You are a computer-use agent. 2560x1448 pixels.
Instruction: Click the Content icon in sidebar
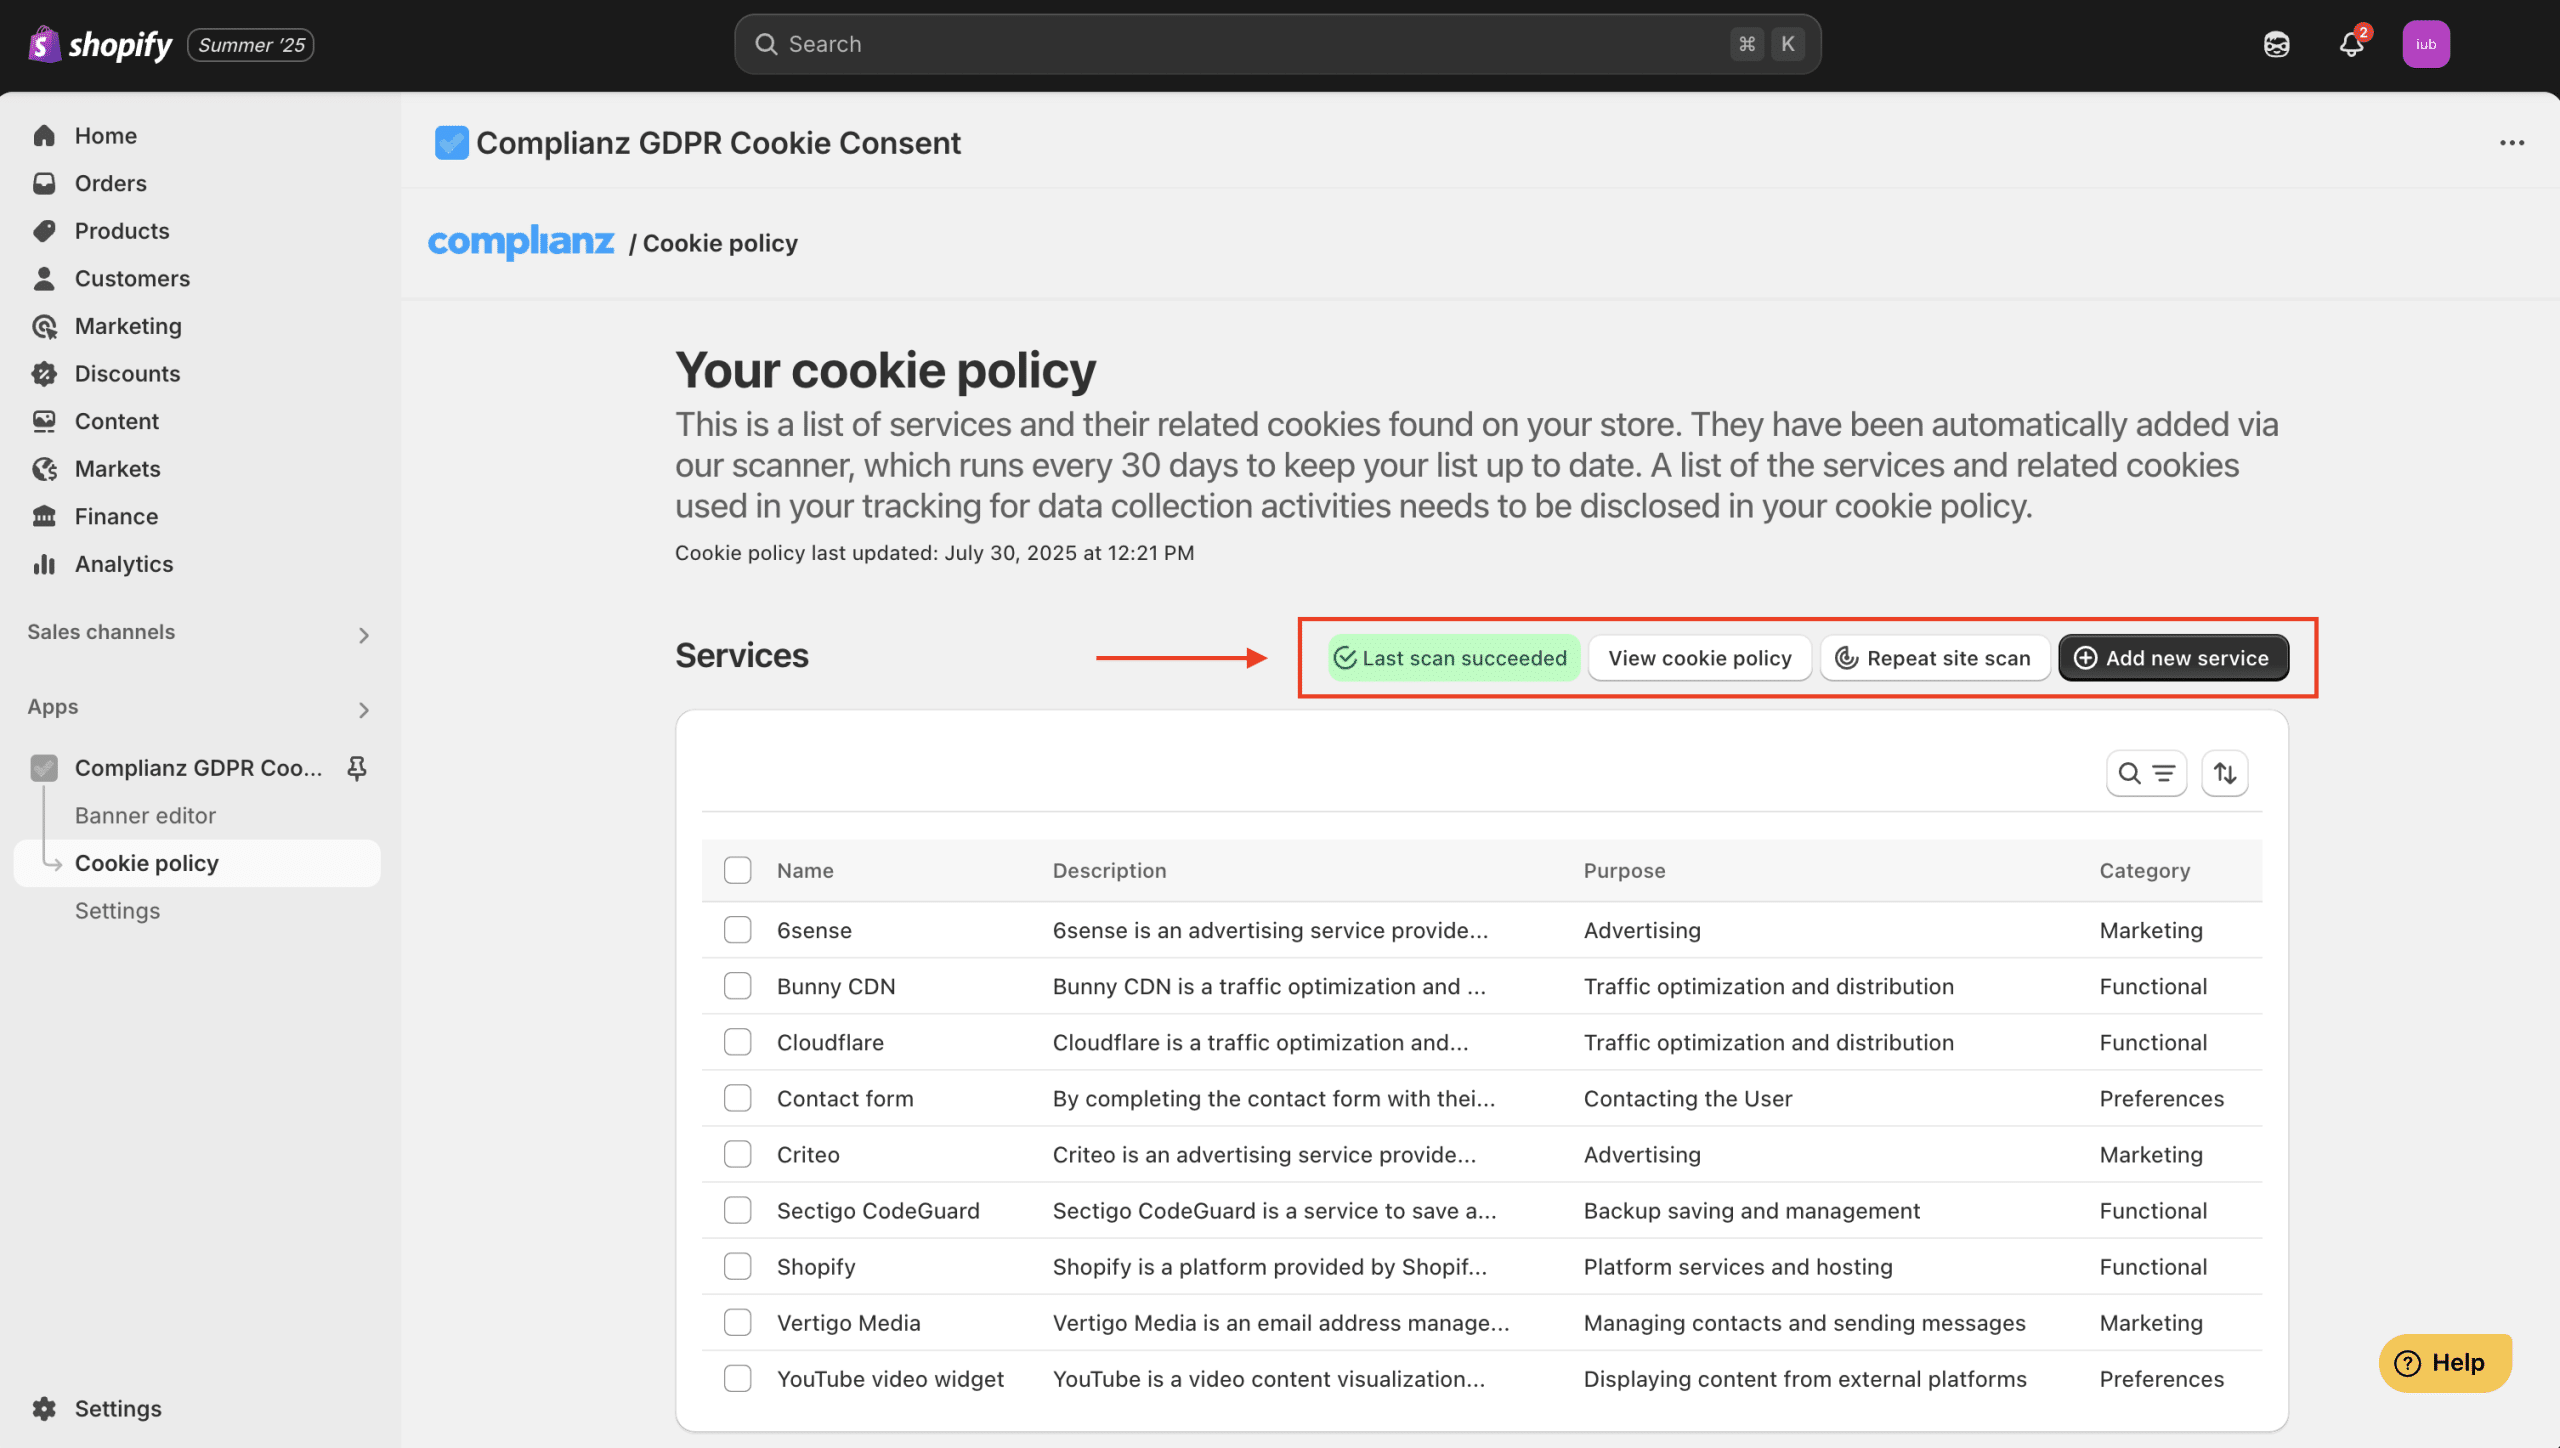tap(44, 421)
